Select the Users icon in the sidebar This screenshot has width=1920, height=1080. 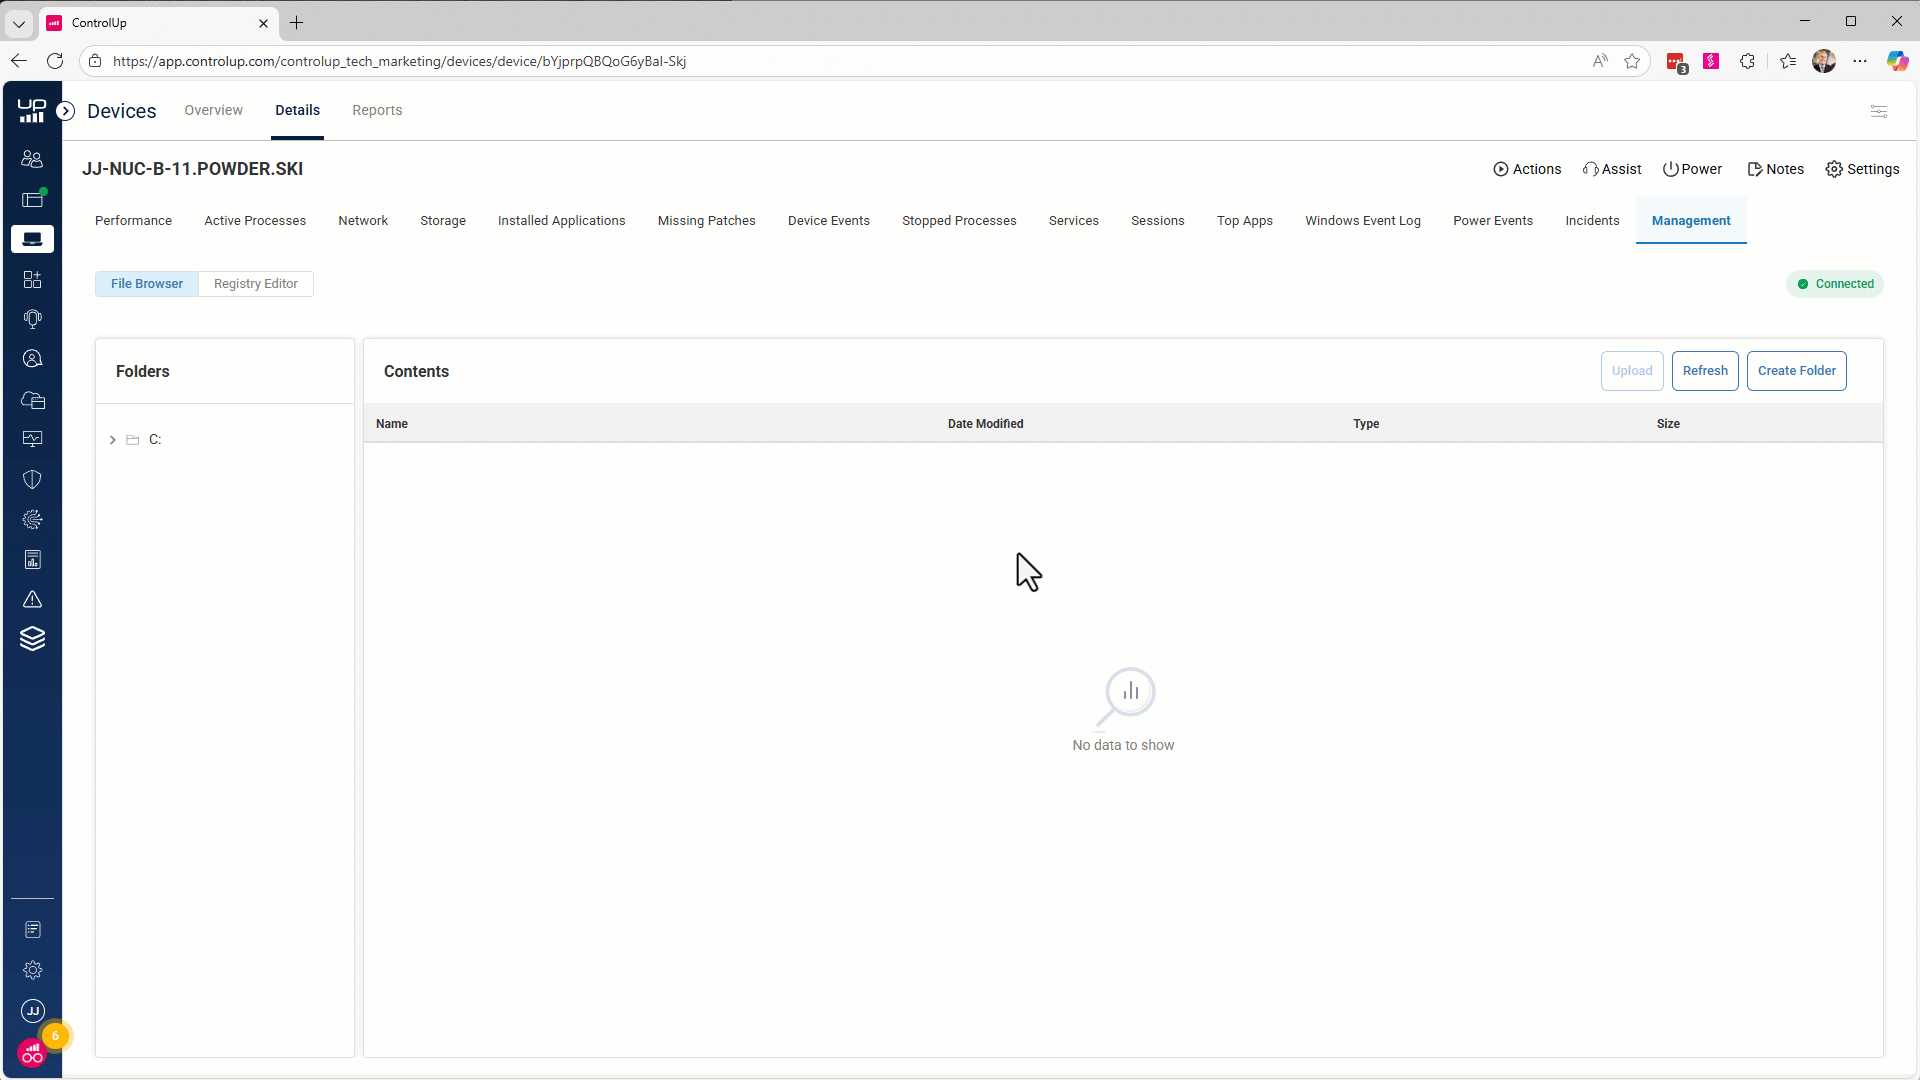[x=32, y=158]
